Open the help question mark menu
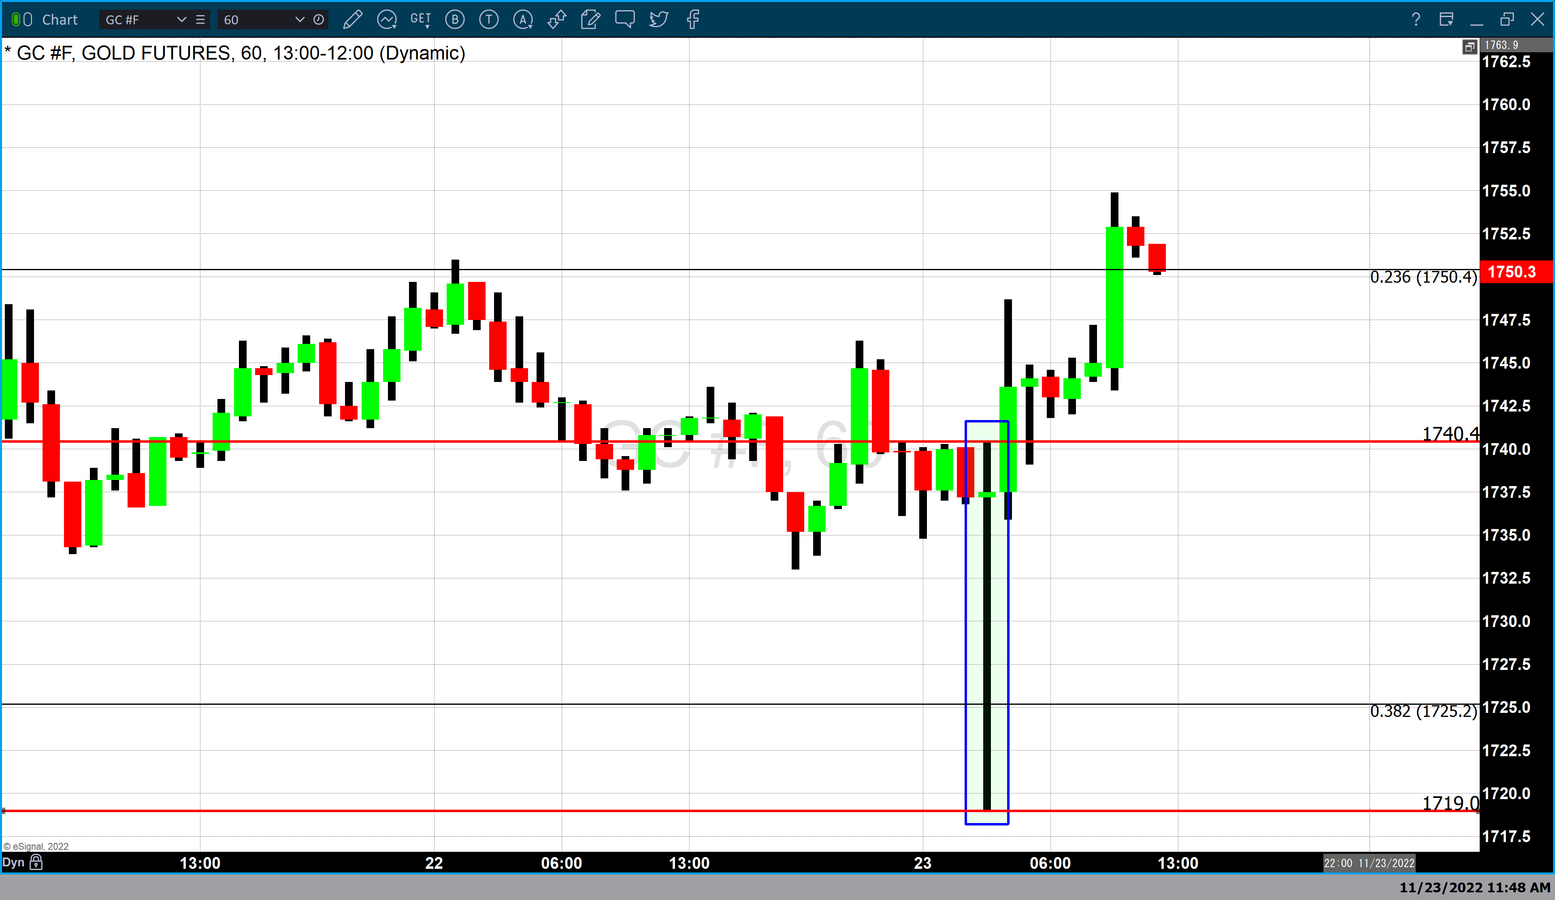 [x=1415, y=19]
